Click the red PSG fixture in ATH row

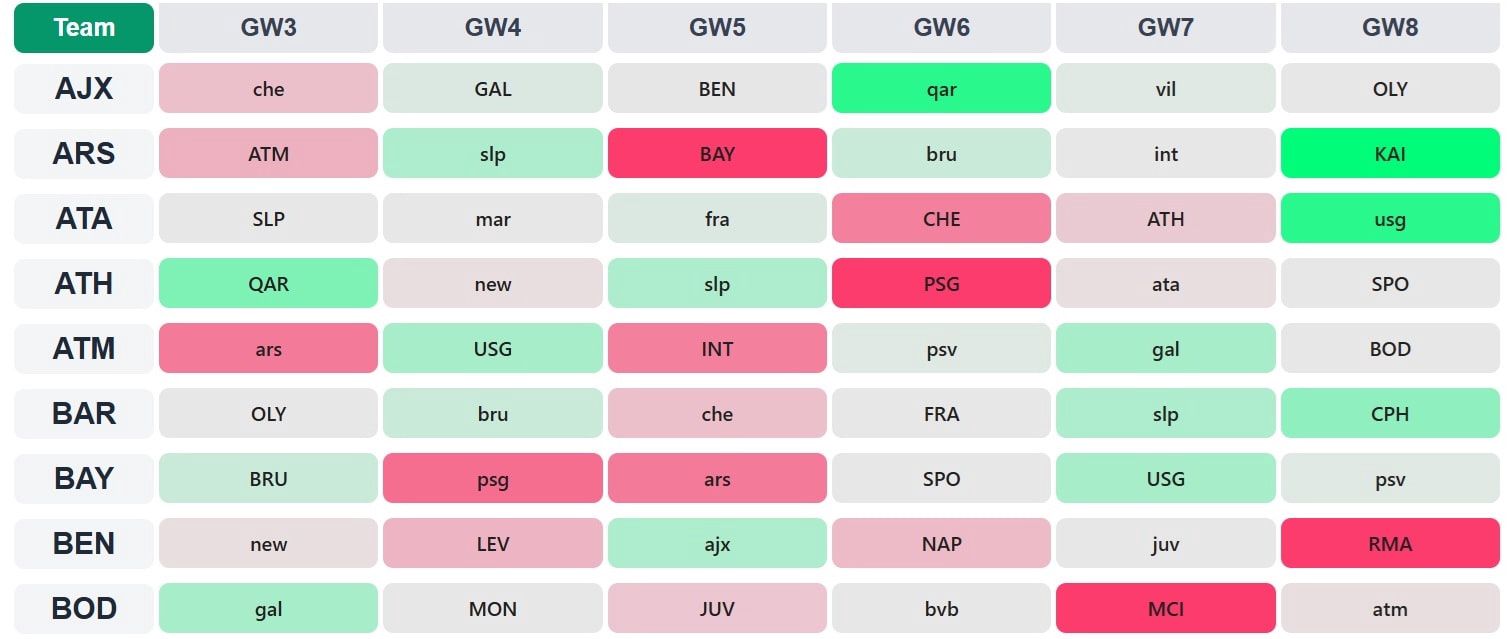941,284
